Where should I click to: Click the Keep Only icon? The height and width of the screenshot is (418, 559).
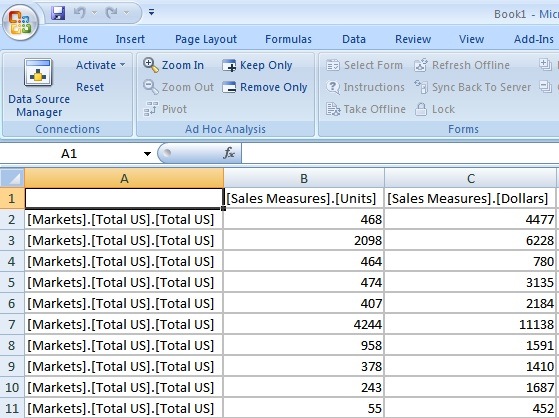coord(229,66)
